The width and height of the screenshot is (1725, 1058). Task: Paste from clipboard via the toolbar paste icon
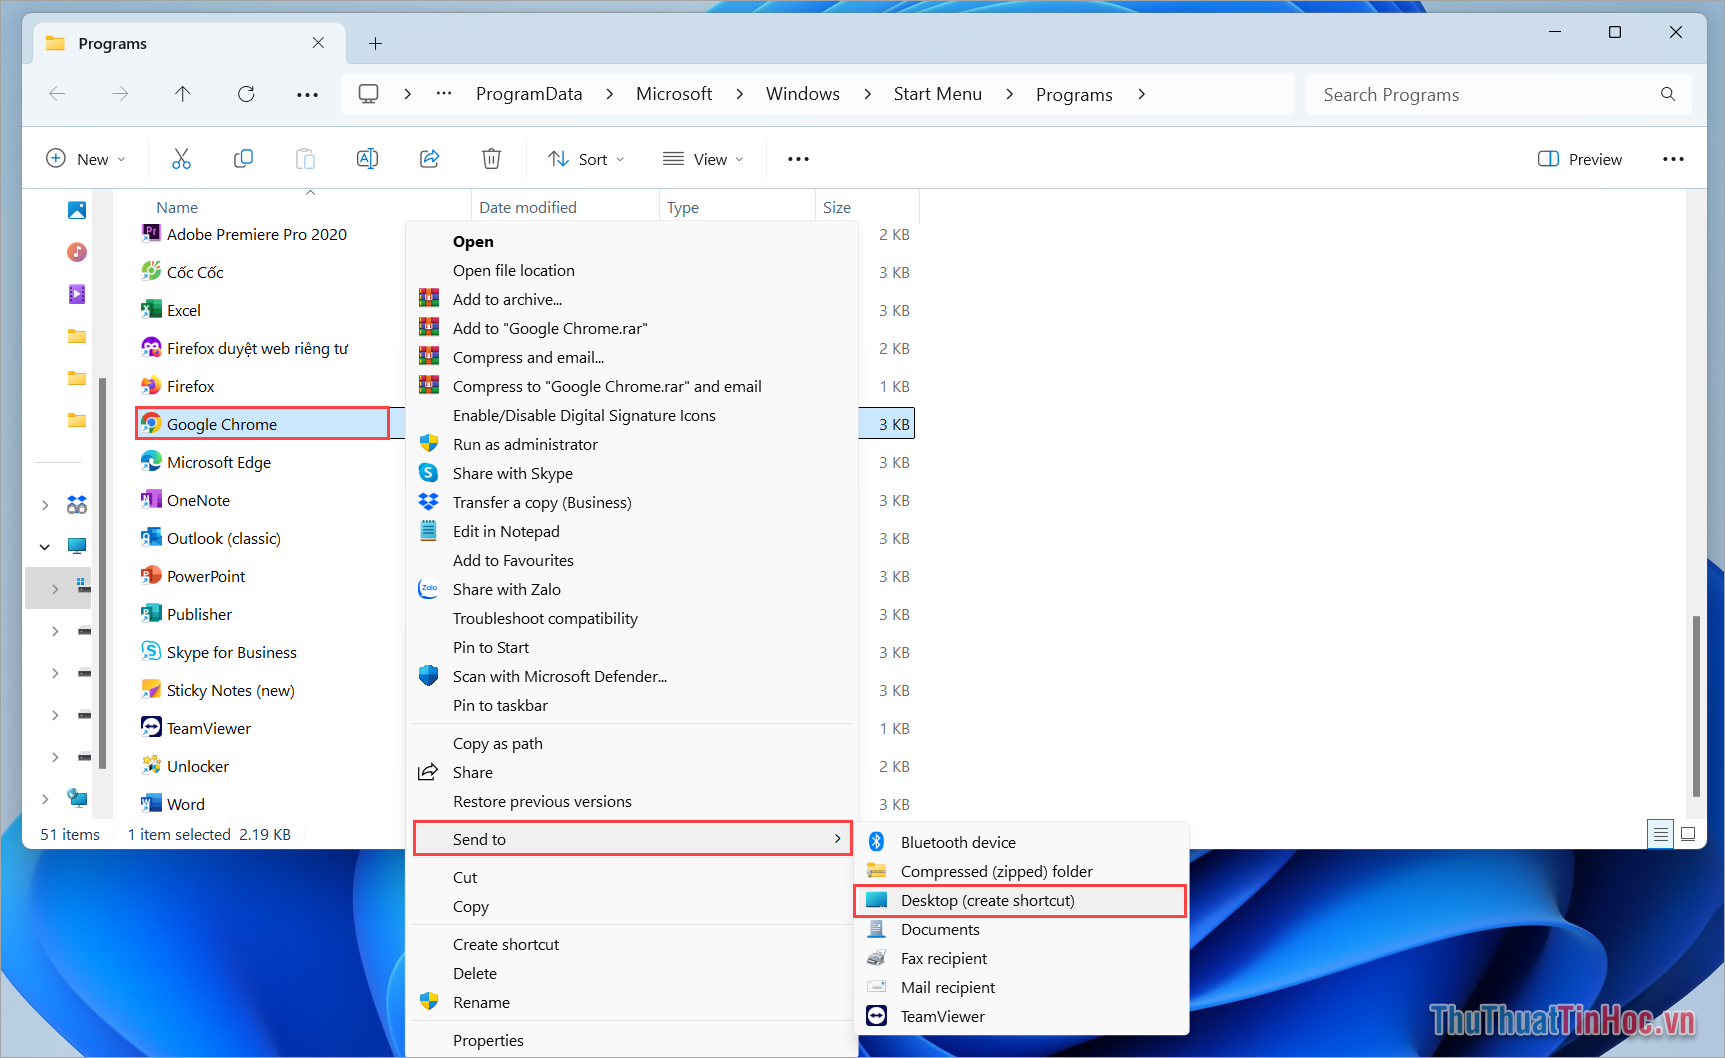pyautogui.click(x=305, y=158)
